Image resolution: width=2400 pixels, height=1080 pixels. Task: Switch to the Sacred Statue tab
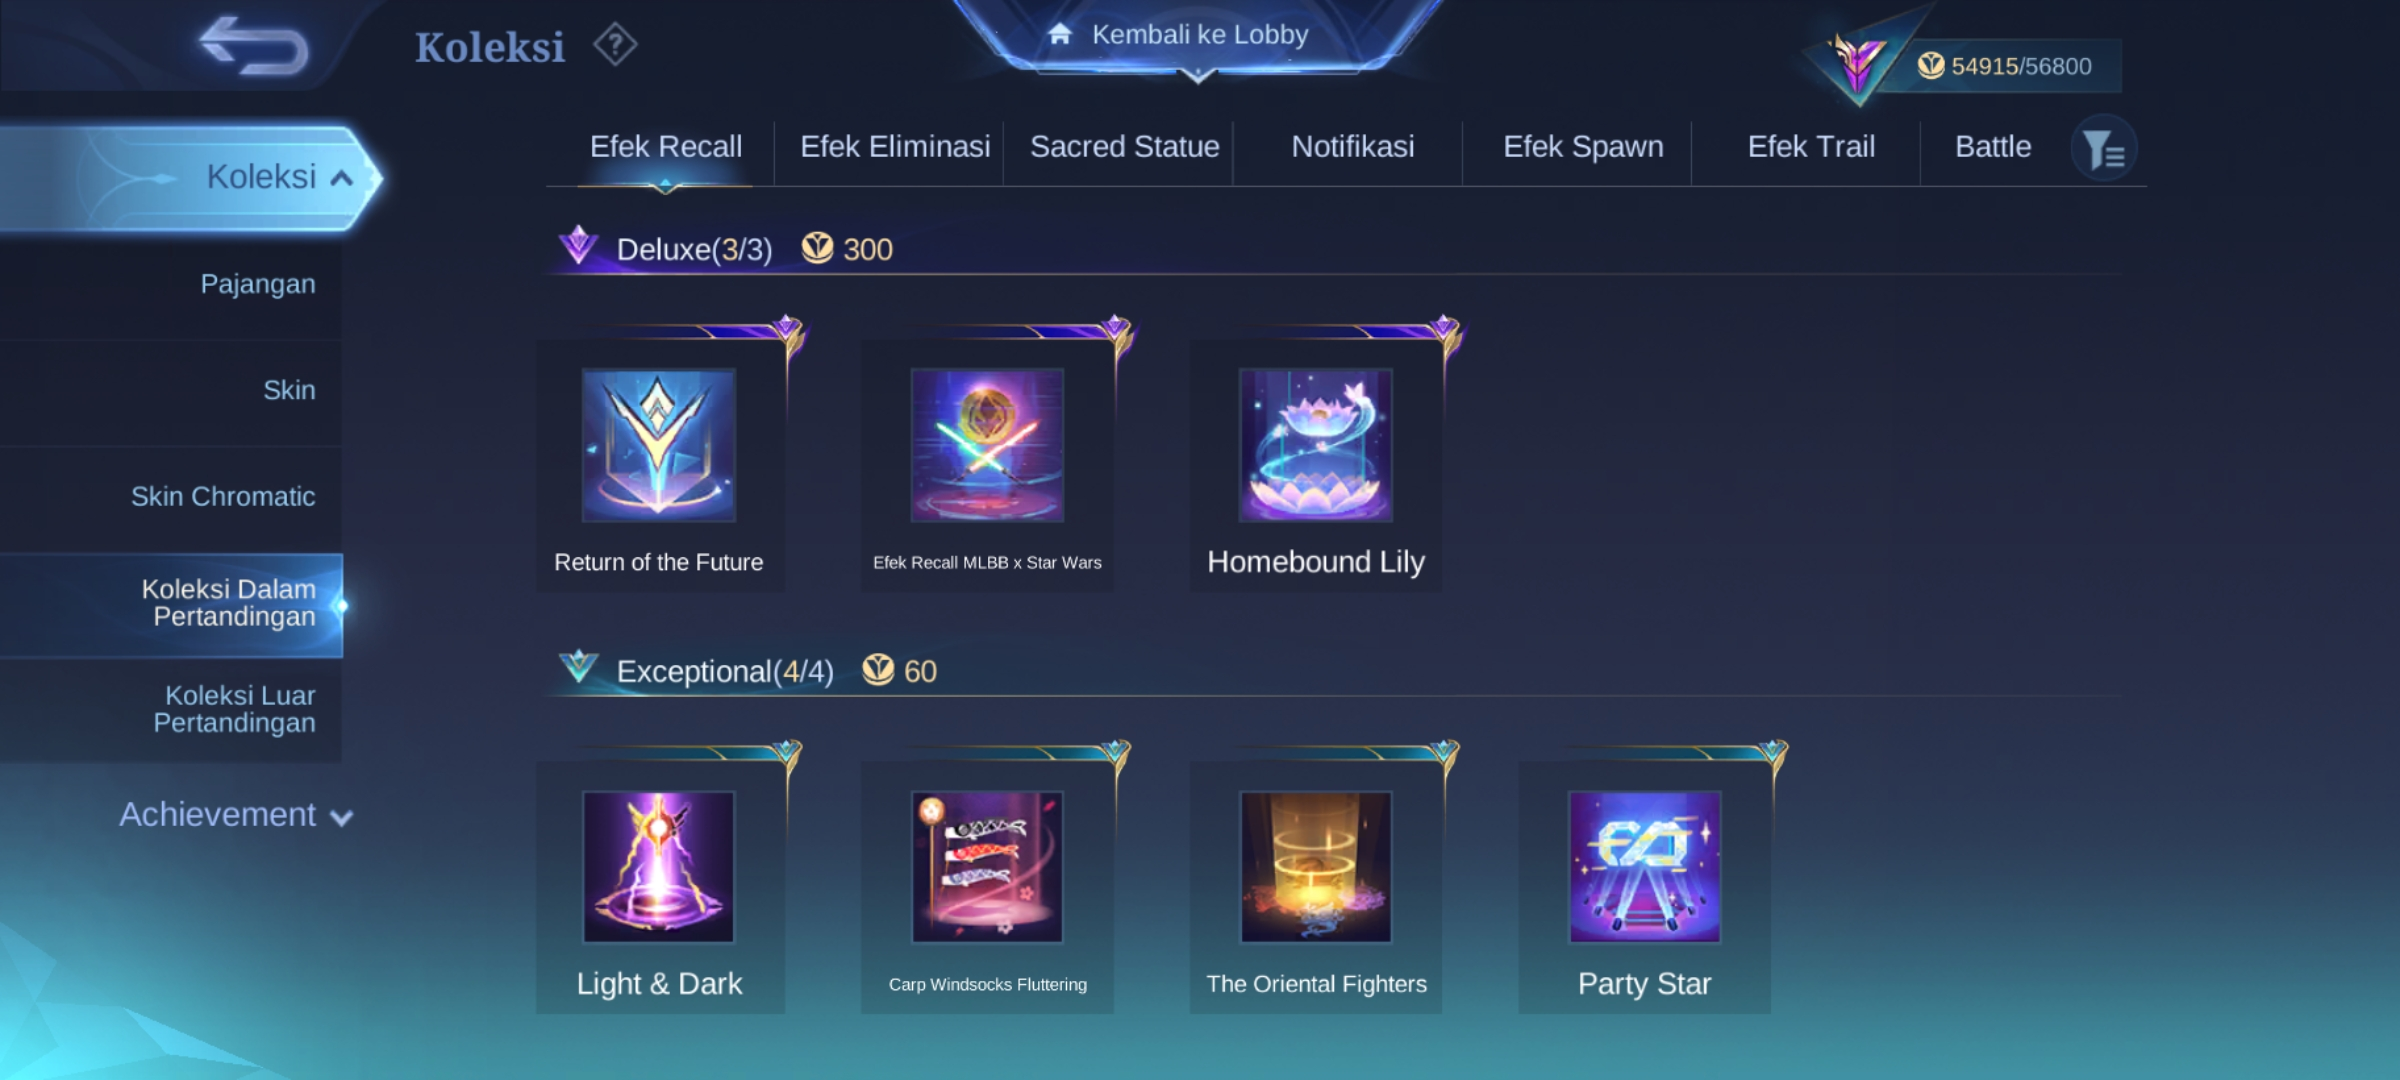click(x=1124, y=147)
